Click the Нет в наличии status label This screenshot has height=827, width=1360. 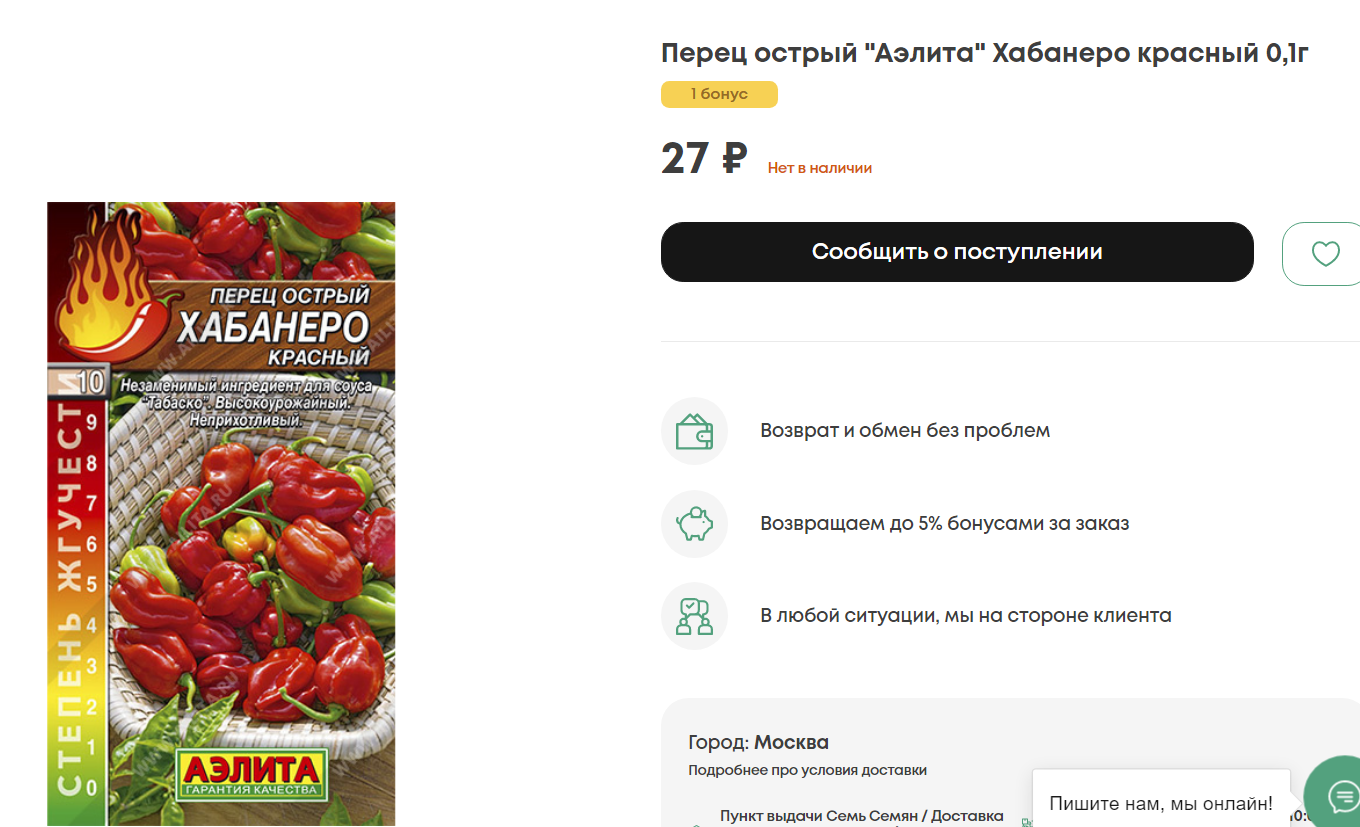[820, 168]
